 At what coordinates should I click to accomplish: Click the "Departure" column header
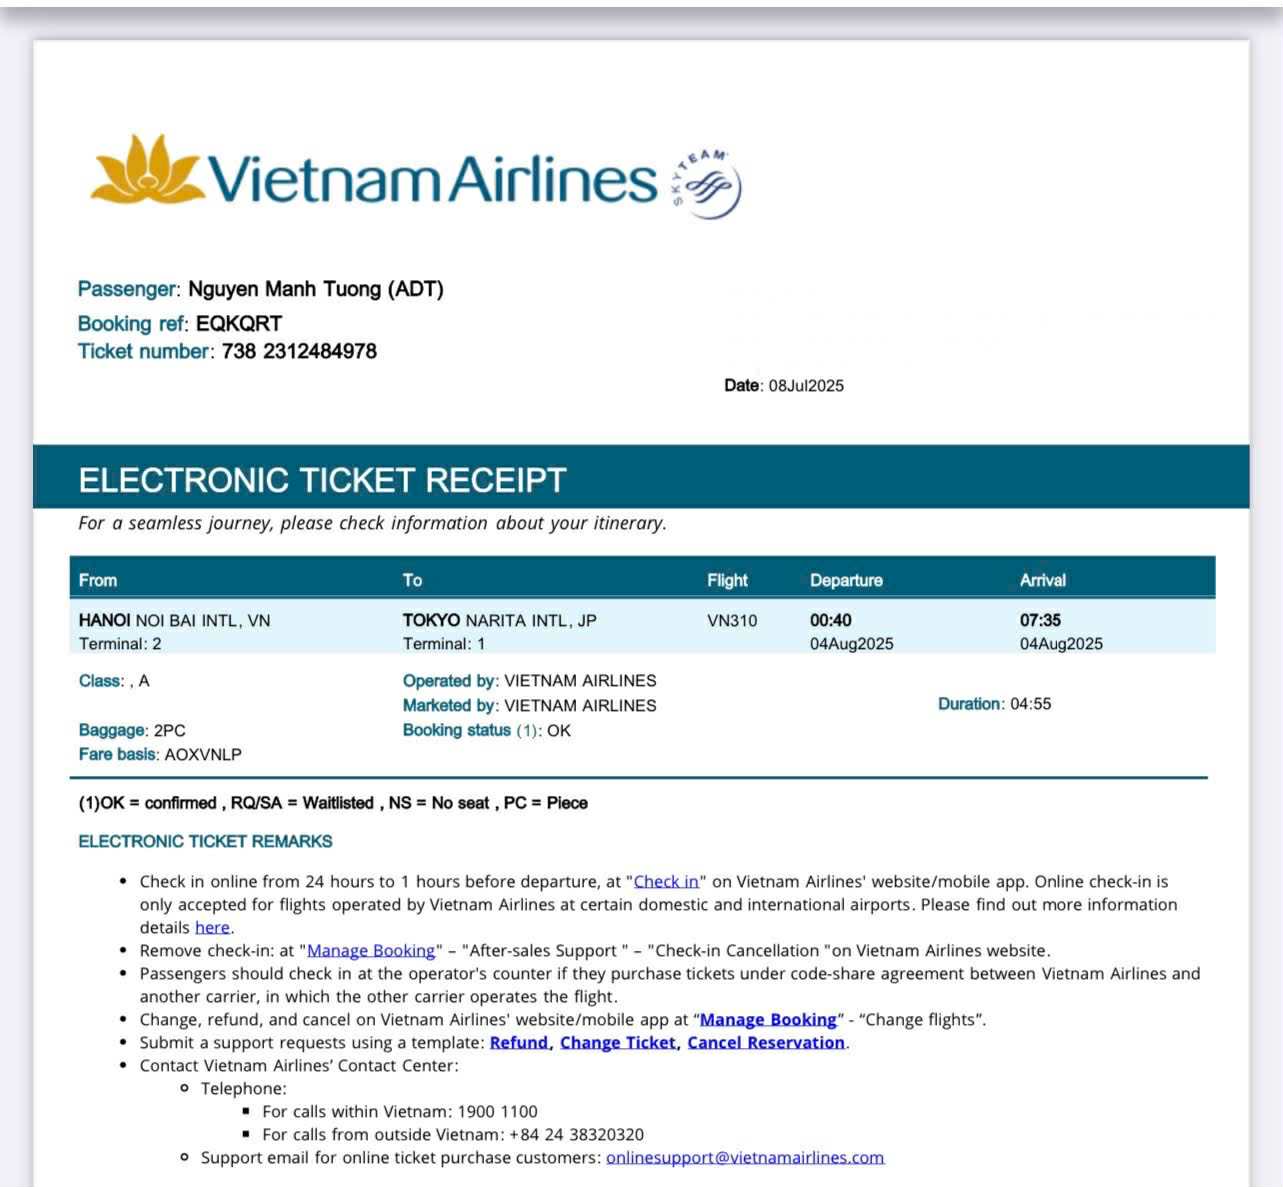click(x=846, y=581)
